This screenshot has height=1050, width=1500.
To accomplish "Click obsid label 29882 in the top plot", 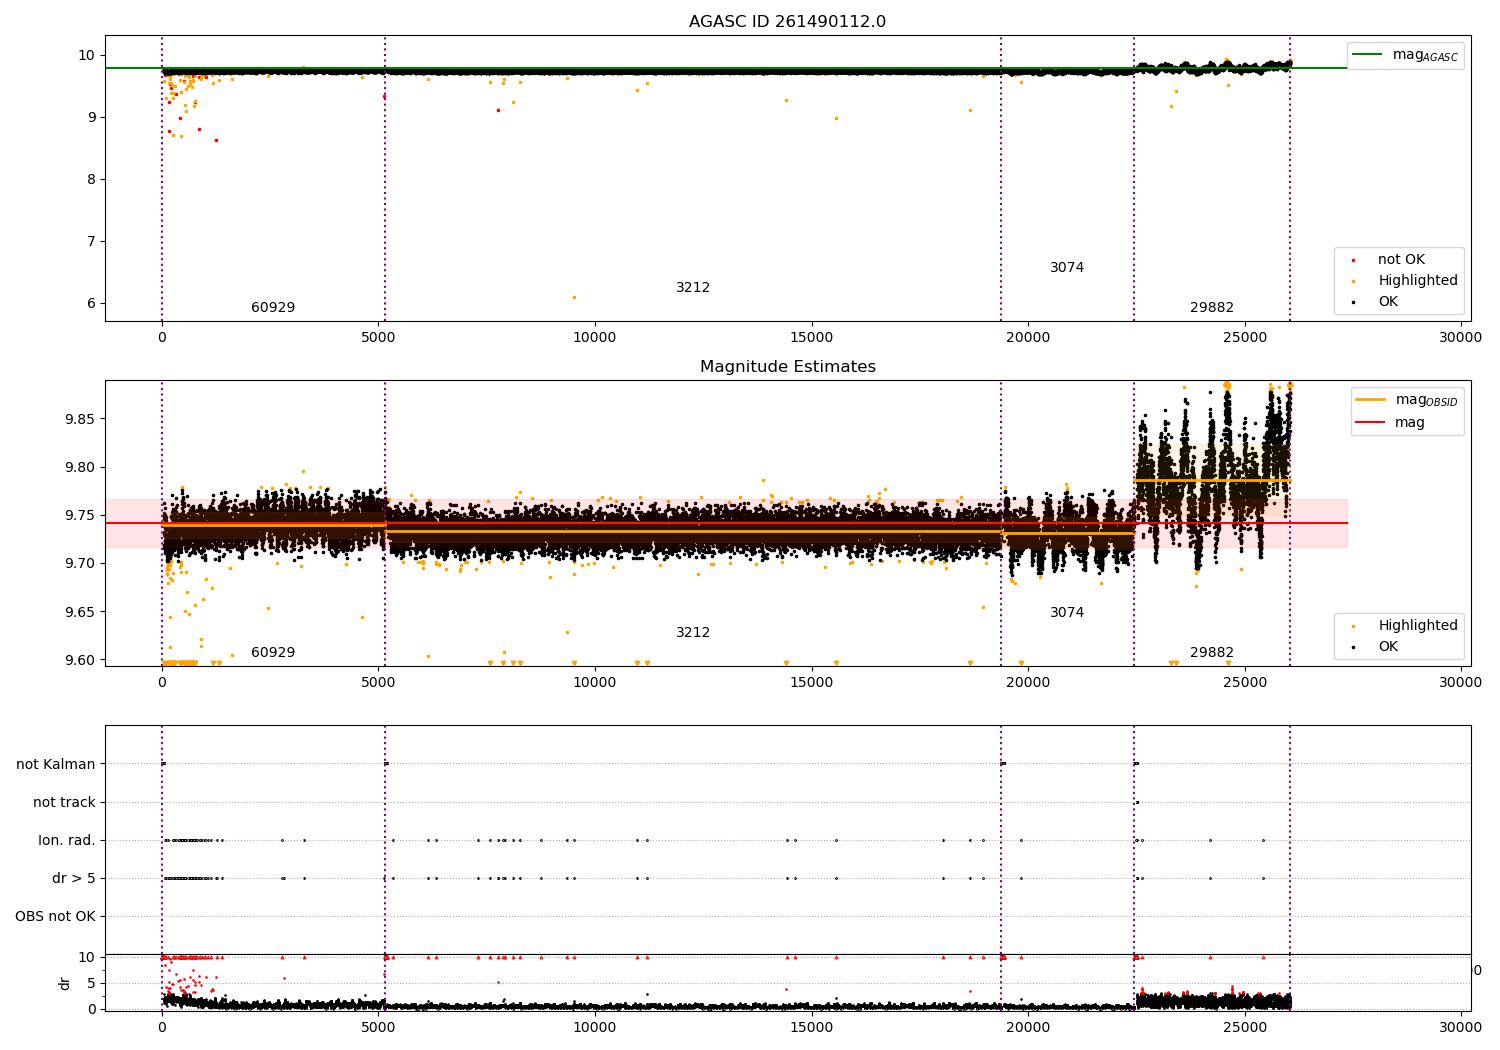I will click(1212, 308).
